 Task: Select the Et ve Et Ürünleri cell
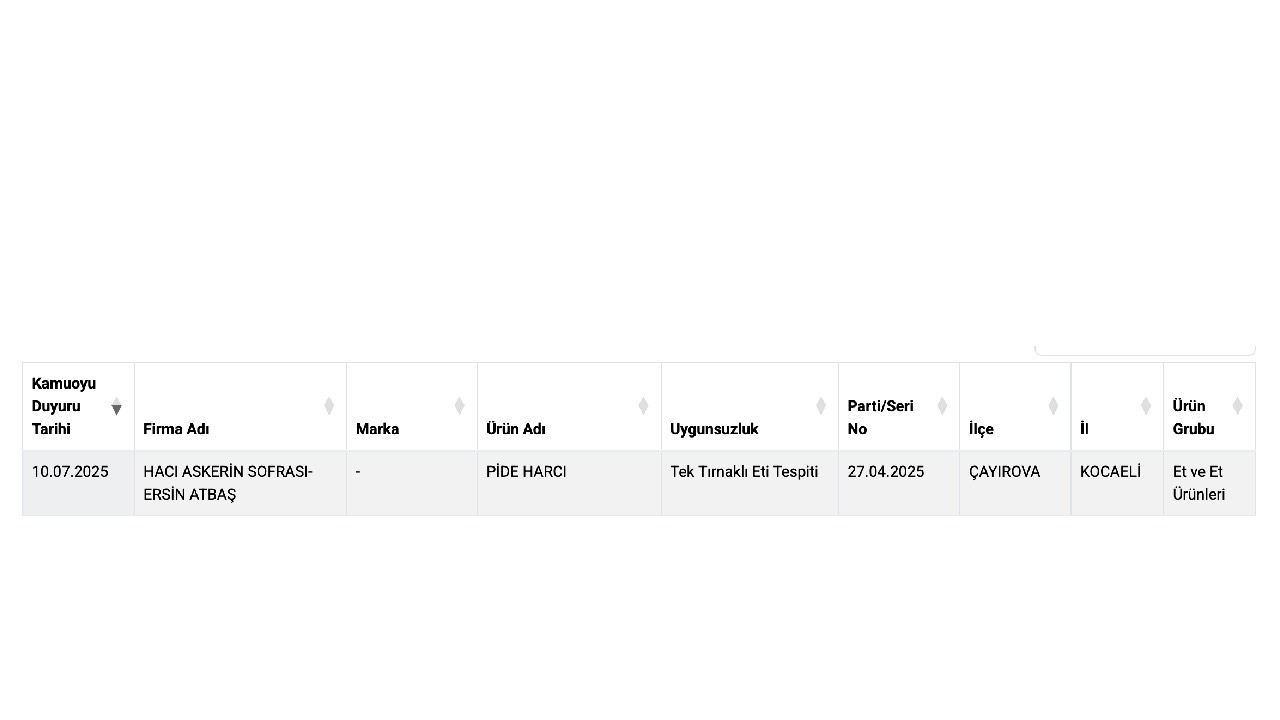click(1209, 483)
